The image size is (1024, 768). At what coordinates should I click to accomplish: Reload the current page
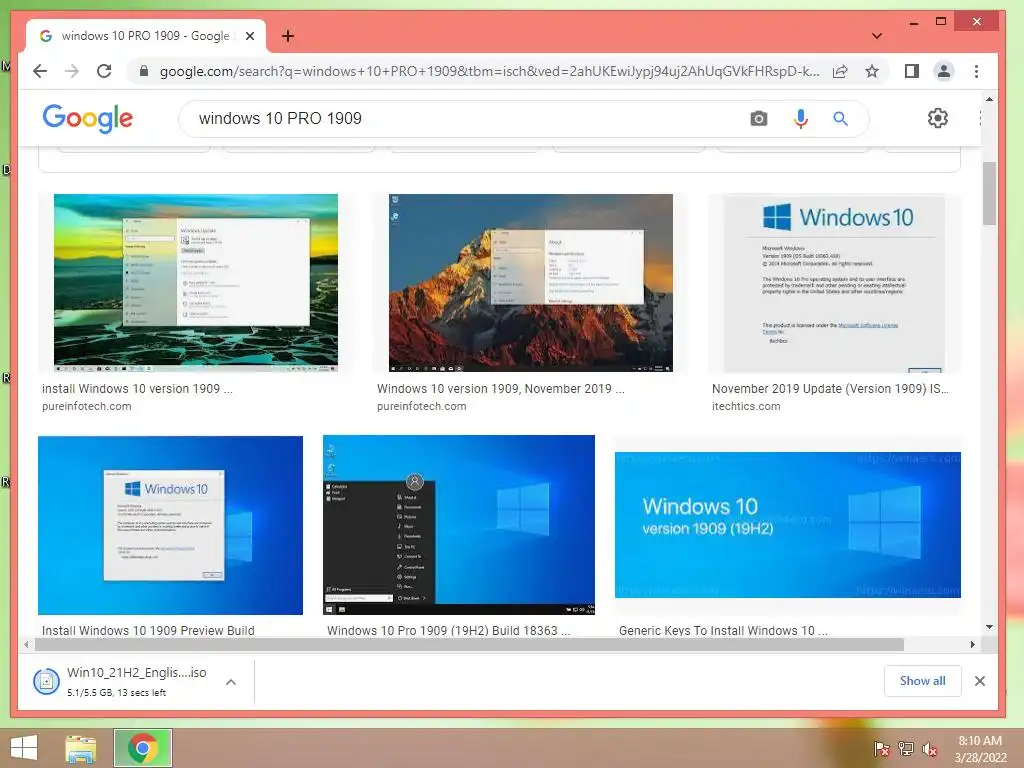pos(104,71)
